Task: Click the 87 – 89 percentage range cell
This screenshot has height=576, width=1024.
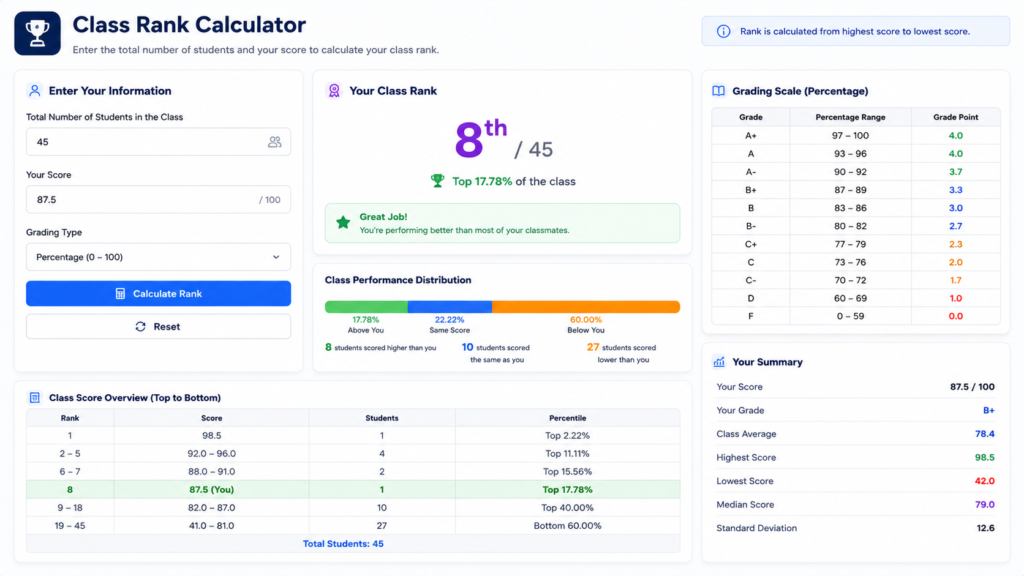Action: click(850, 190)
